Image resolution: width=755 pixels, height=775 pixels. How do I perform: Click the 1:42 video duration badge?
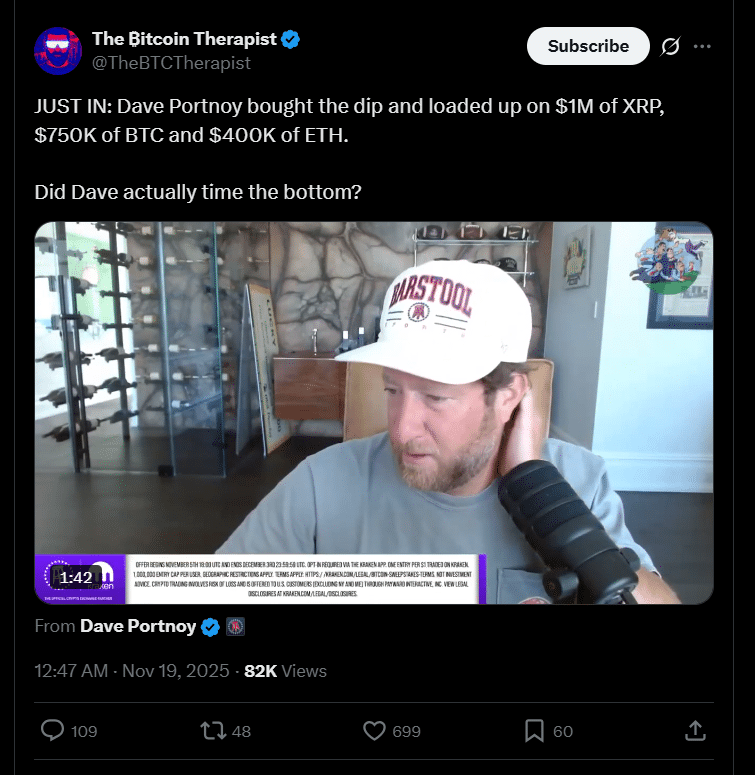click(x=76, y=577)
